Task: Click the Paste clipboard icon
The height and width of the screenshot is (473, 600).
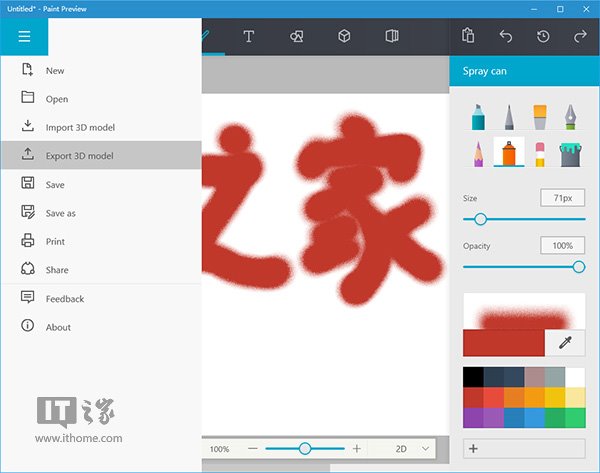Action: [468, 37]
